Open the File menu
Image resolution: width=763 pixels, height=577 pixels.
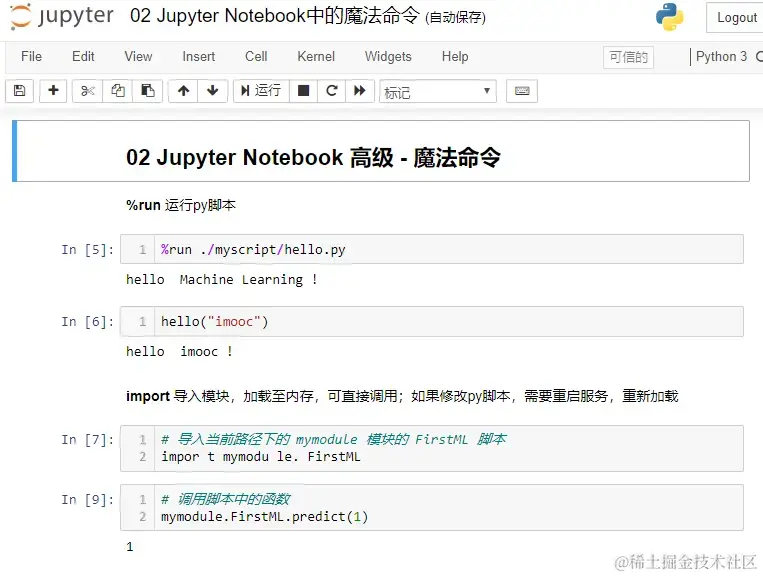(x=32, y=56)
